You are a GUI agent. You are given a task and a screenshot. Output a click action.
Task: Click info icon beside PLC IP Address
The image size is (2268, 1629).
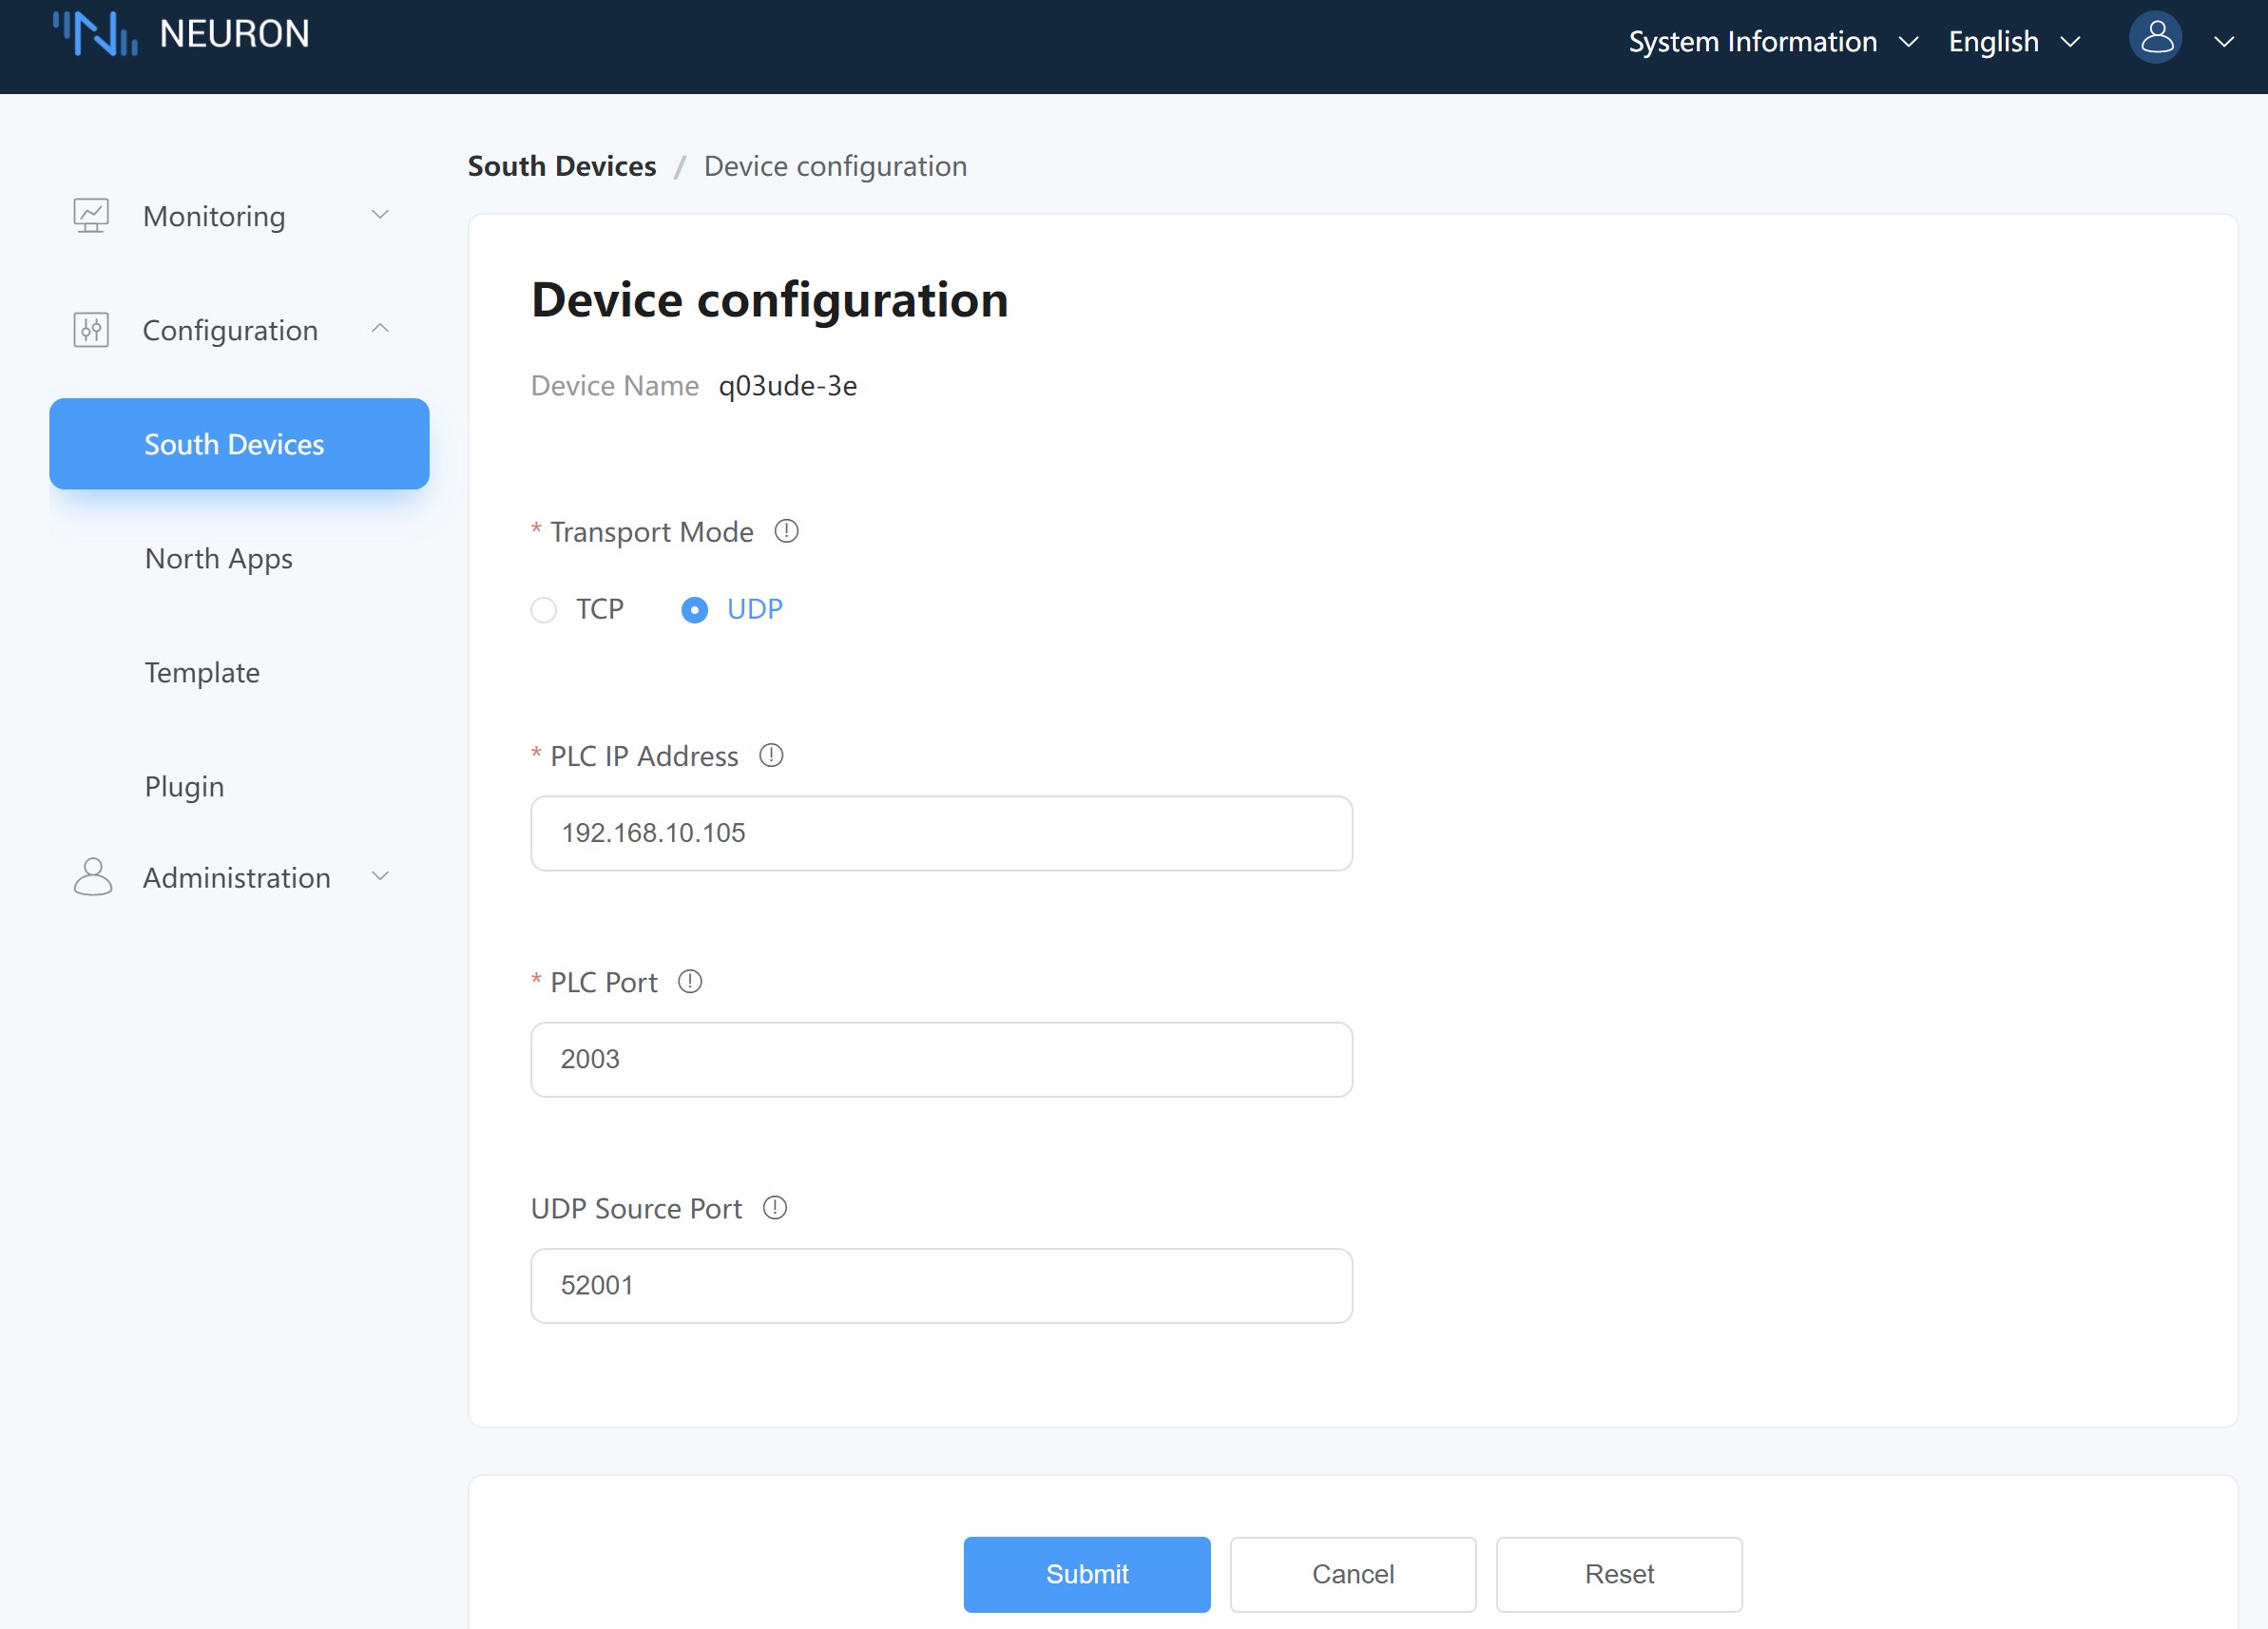coord(771,755)
